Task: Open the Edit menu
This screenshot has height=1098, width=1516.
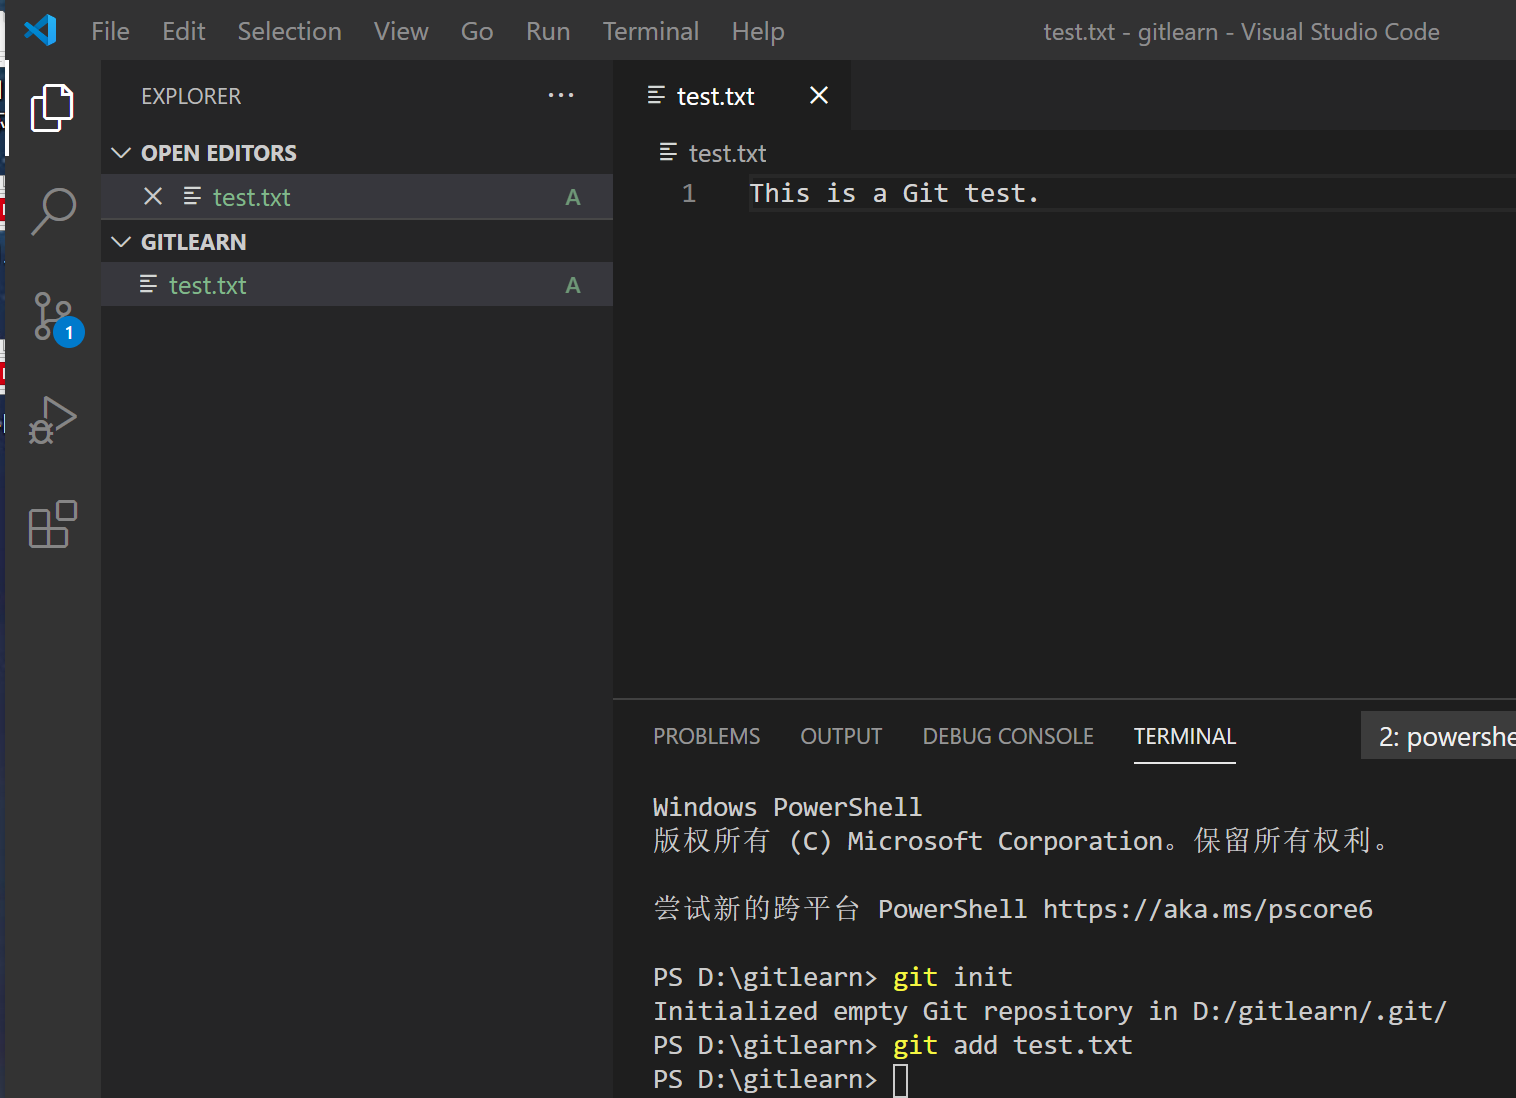Action: [184, 31]
